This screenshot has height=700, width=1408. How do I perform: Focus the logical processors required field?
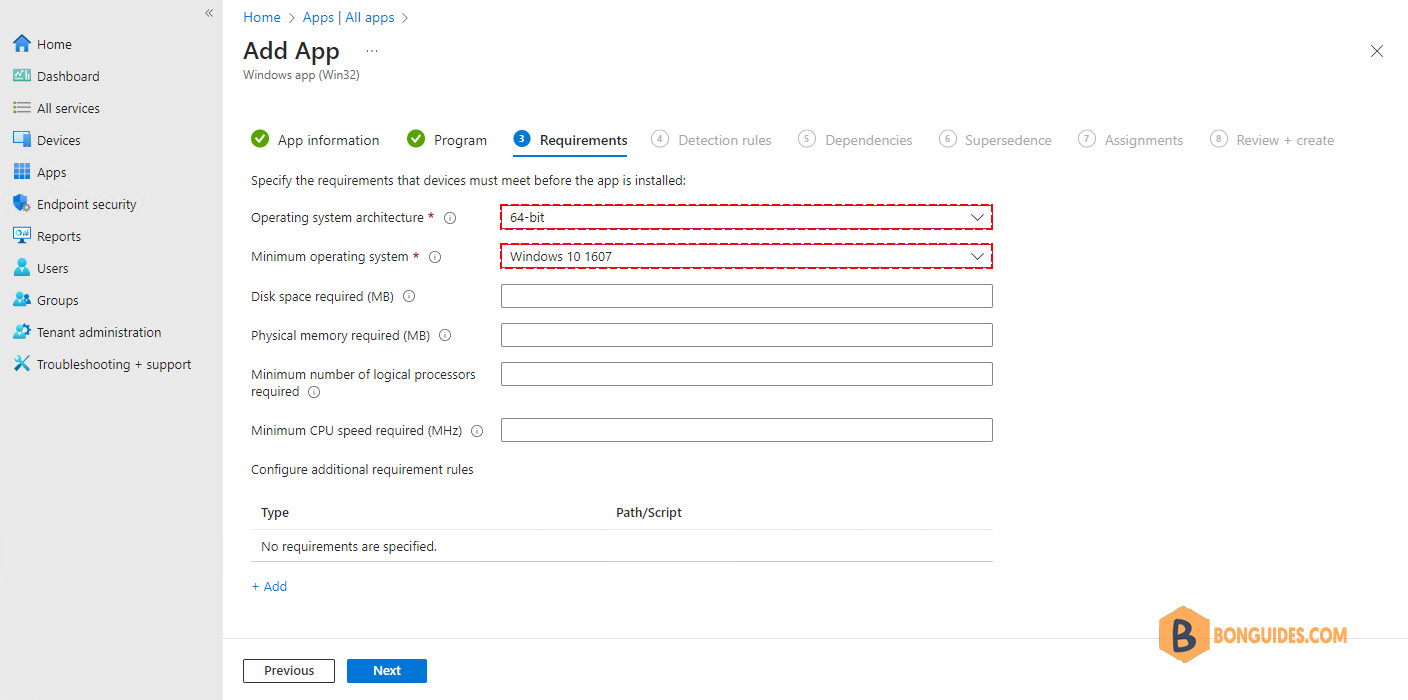(x=746, y=374)
